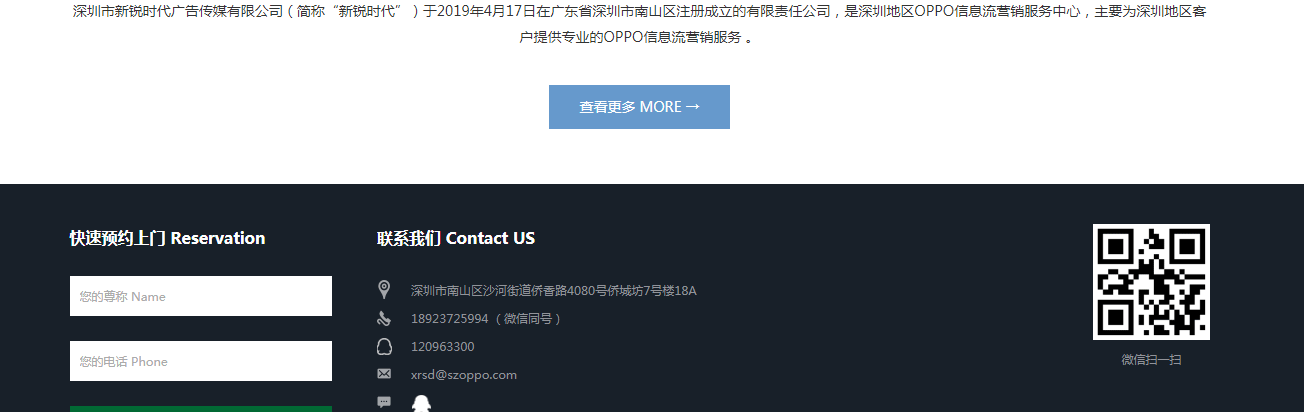1304x412 pixels.
Task: Click the 快速预约上门 Reservation heading
Action: [167, 238]
